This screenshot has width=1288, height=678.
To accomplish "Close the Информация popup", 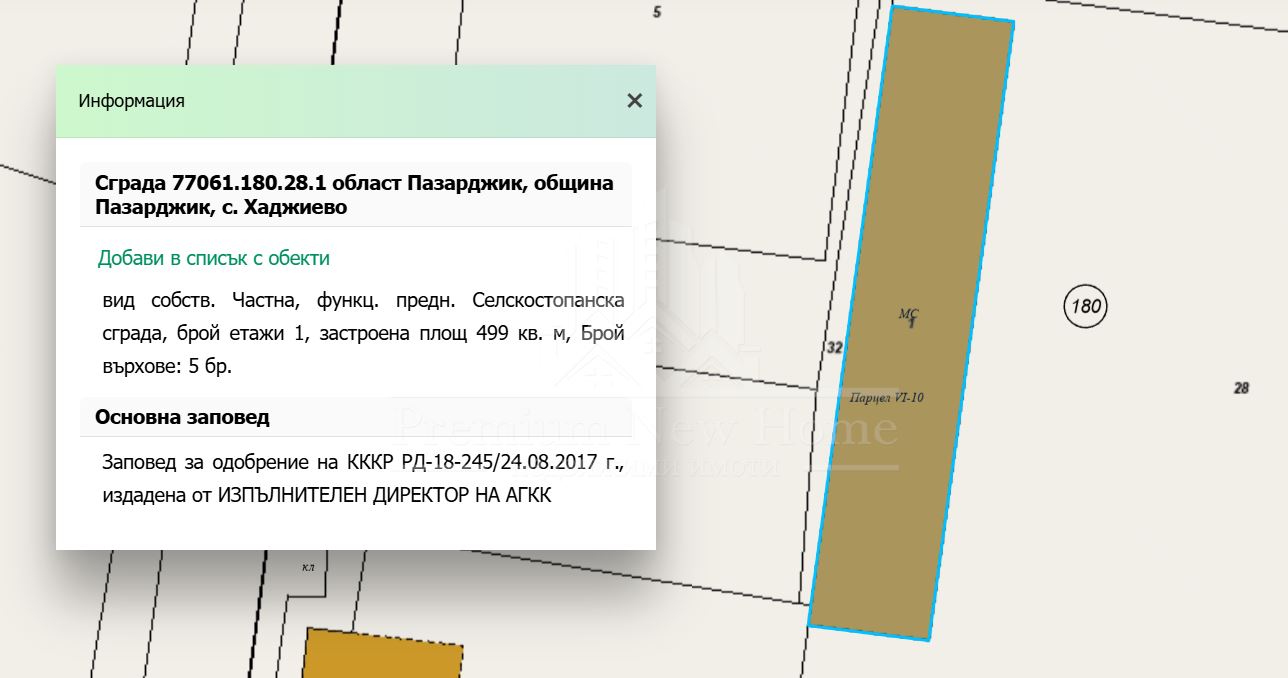I will tap(633, 100).
